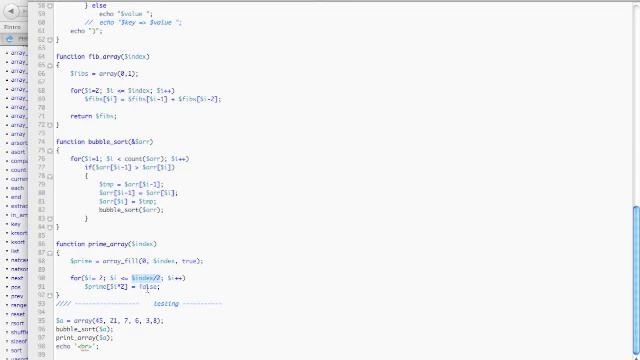Place cursor on 'function fib_array($index)' line

(x=103, y=57)
